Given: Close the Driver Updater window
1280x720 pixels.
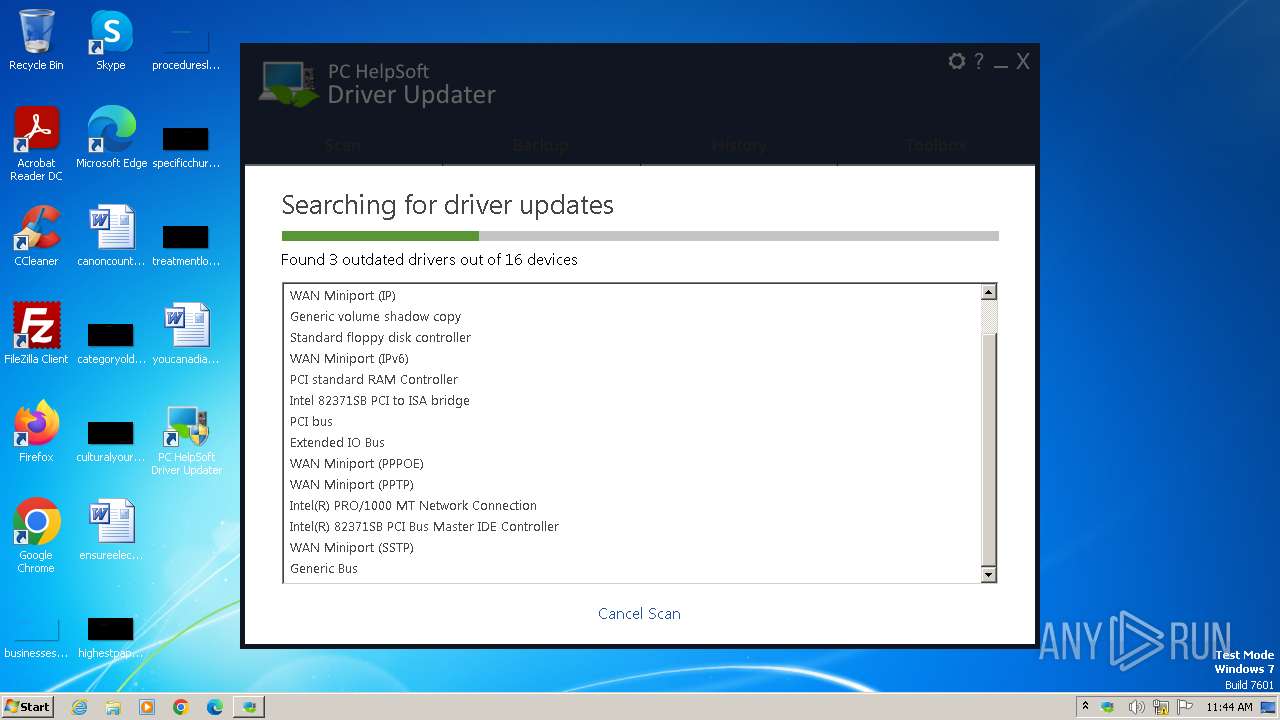Looking at the screenshot, I should [1023, 62].
